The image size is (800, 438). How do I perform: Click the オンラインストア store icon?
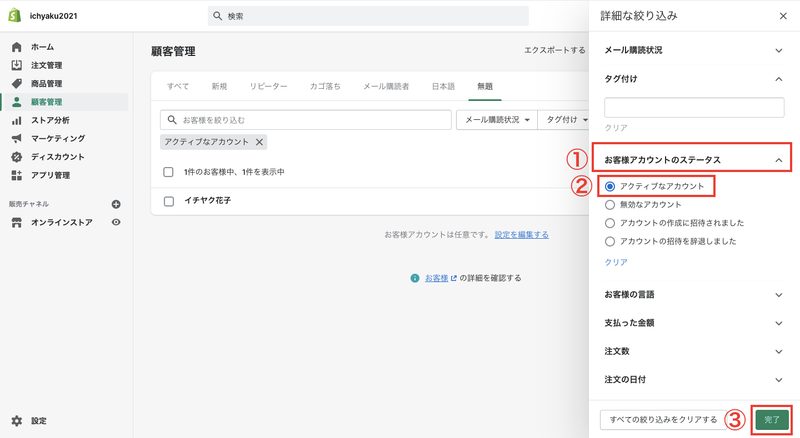(x=16, y=223)
